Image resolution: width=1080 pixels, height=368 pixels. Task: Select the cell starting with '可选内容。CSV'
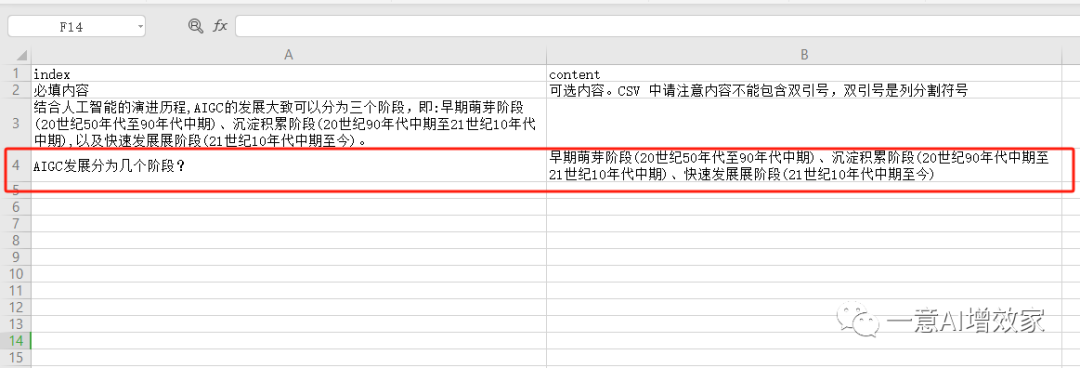804,90
